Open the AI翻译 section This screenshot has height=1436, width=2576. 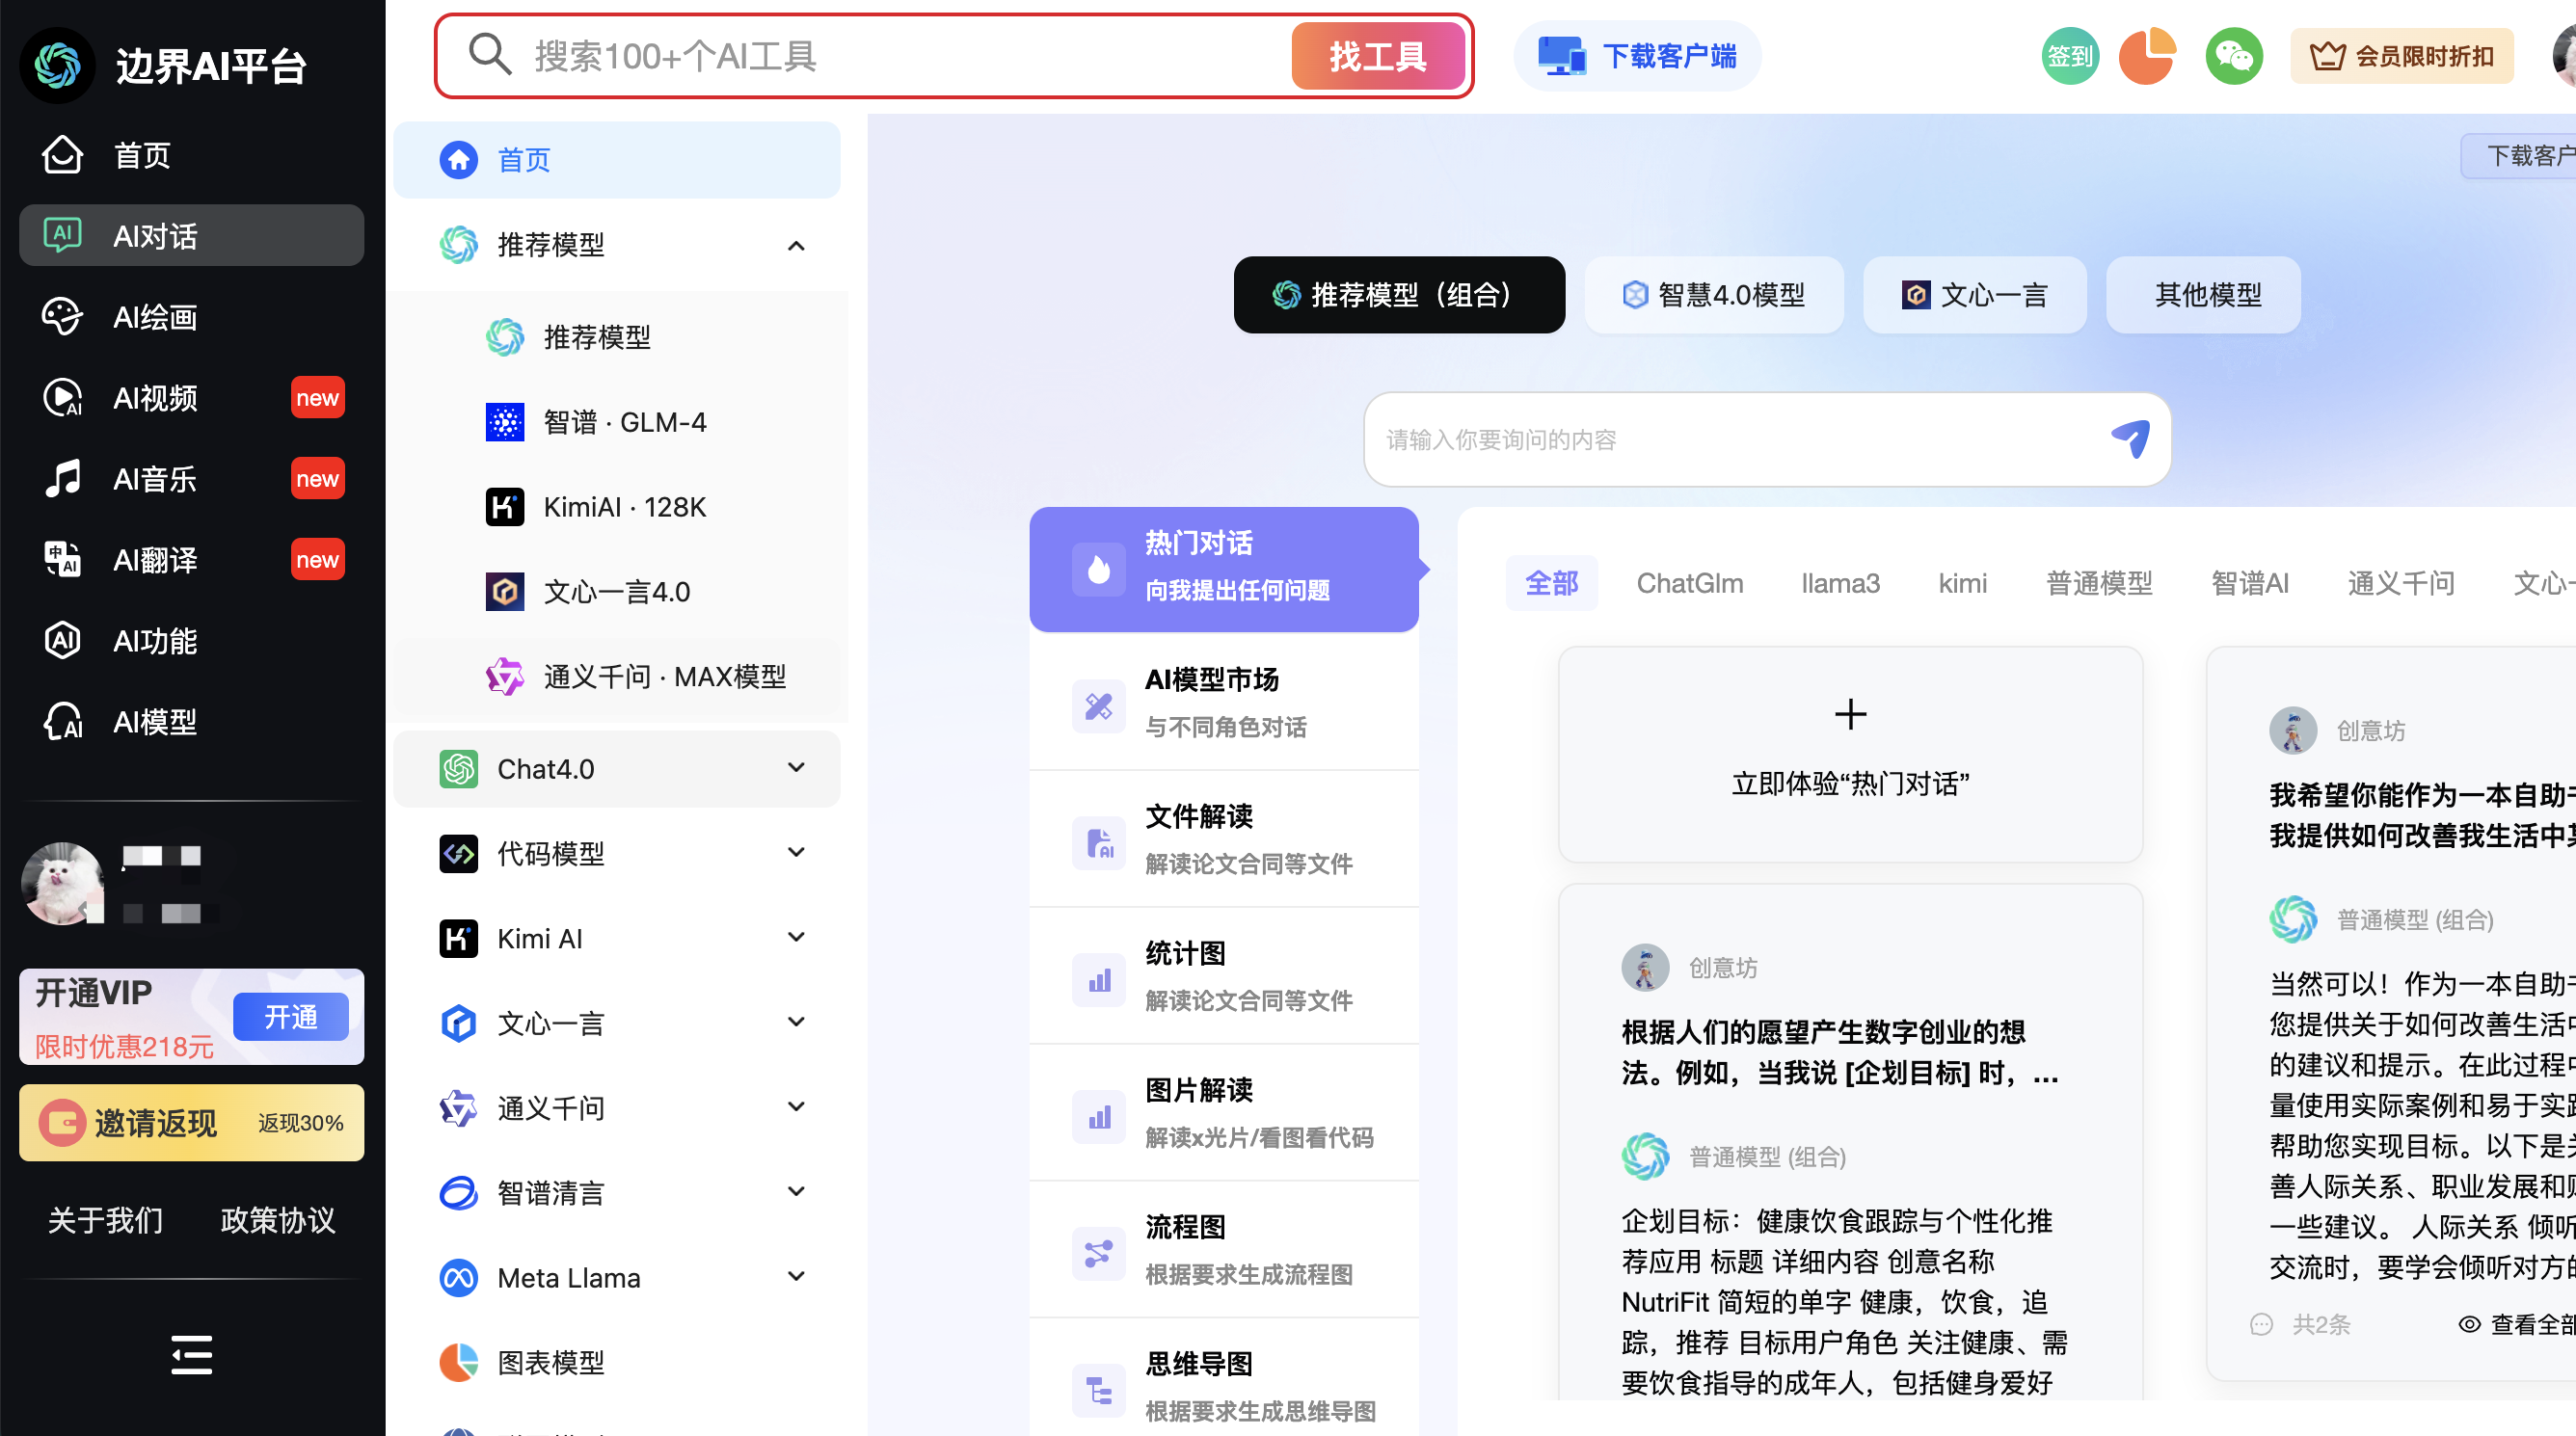(191, 560)
